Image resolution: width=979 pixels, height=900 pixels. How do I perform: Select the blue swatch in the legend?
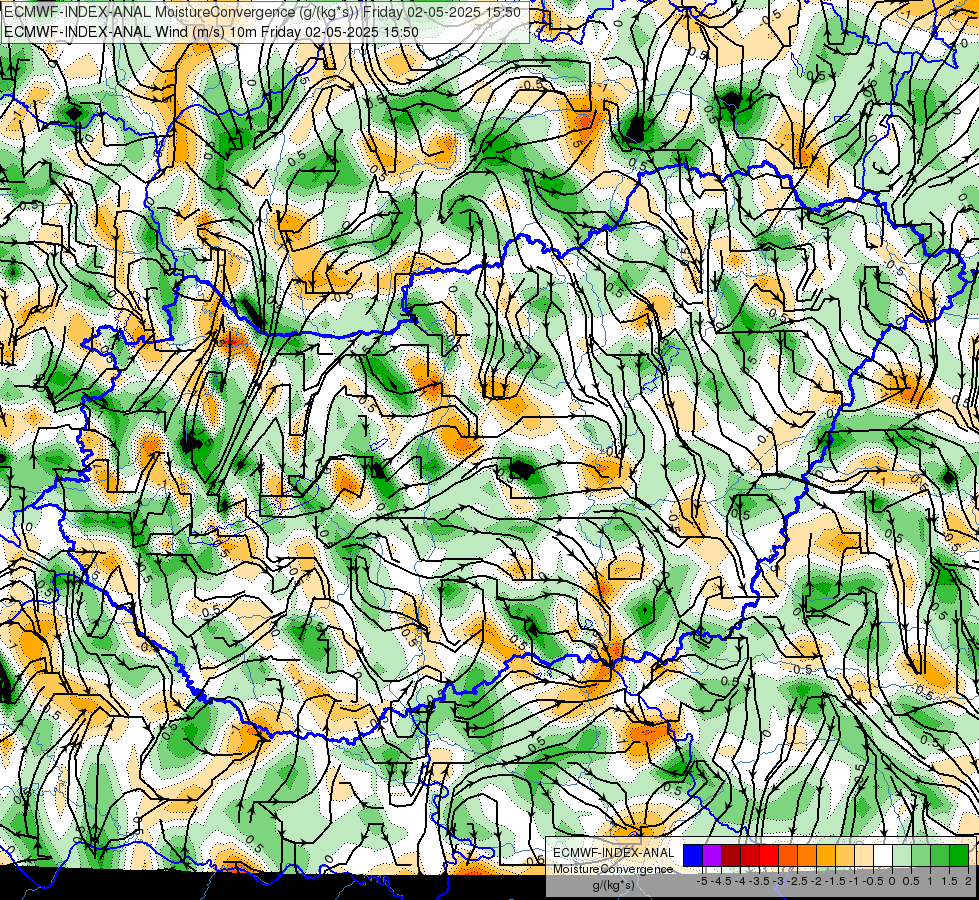point(693,856)
